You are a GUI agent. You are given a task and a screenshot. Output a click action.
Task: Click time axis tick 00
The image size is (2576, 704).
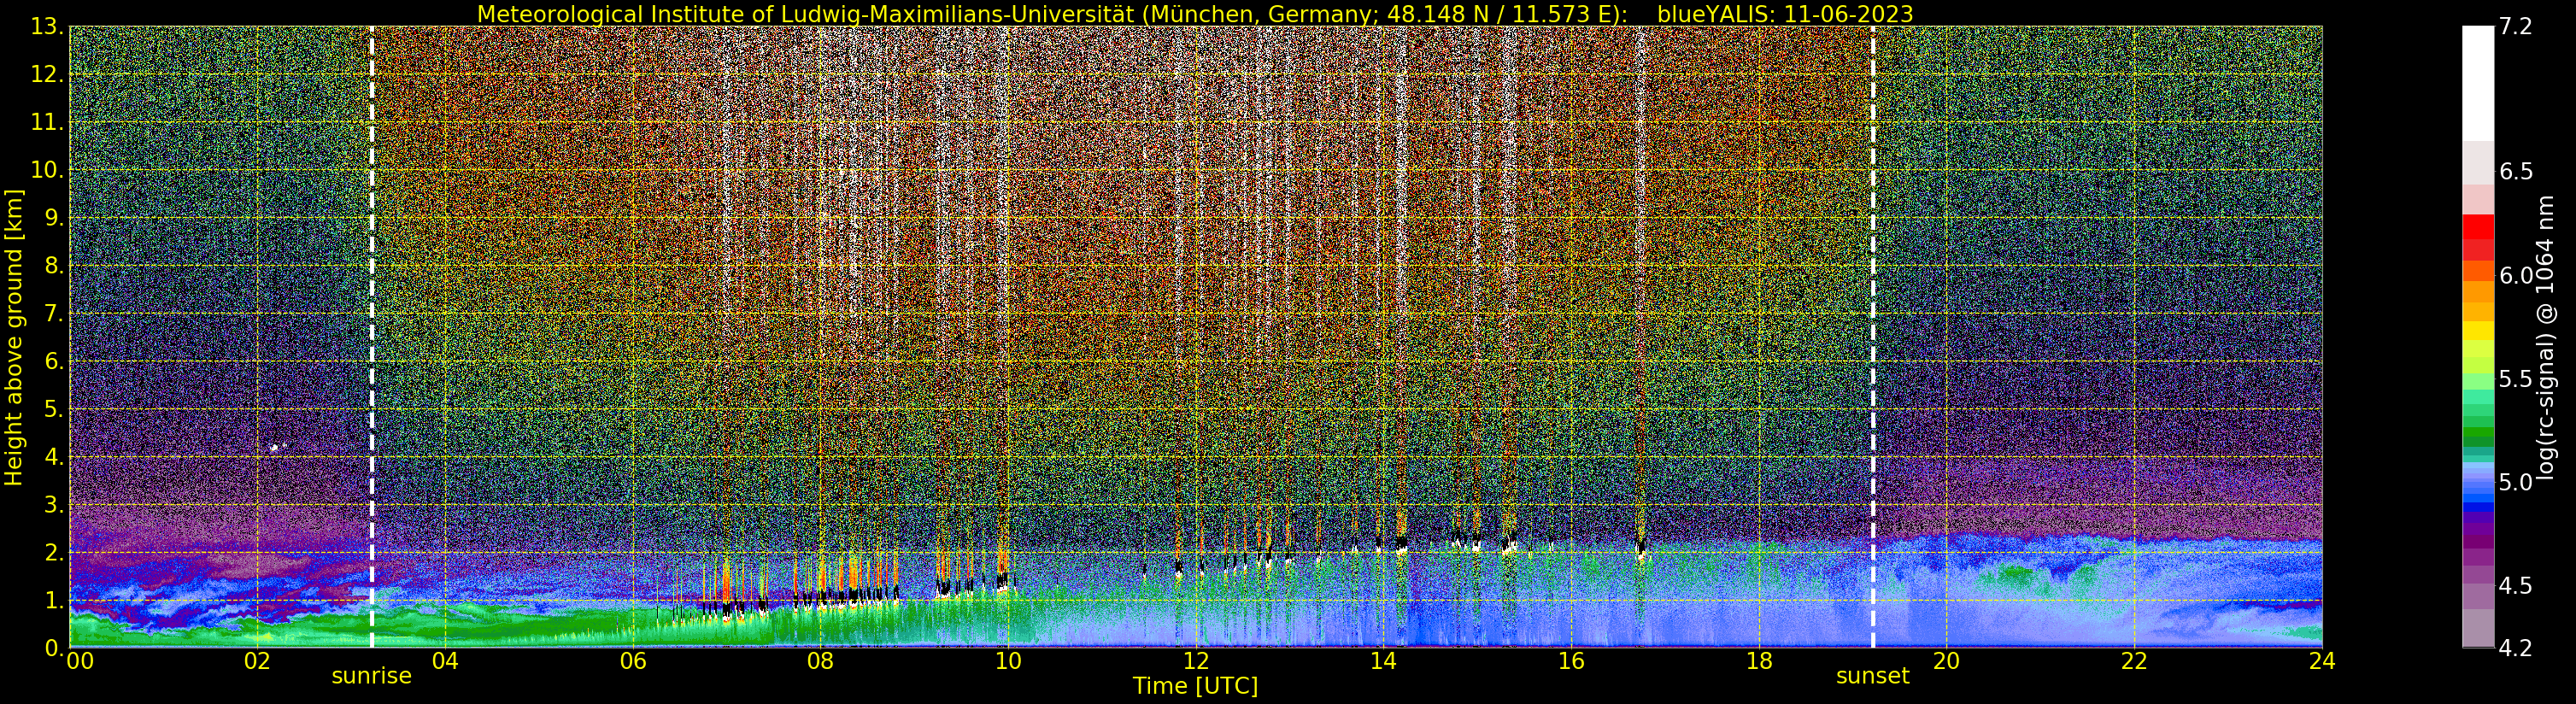coord(80,661)
